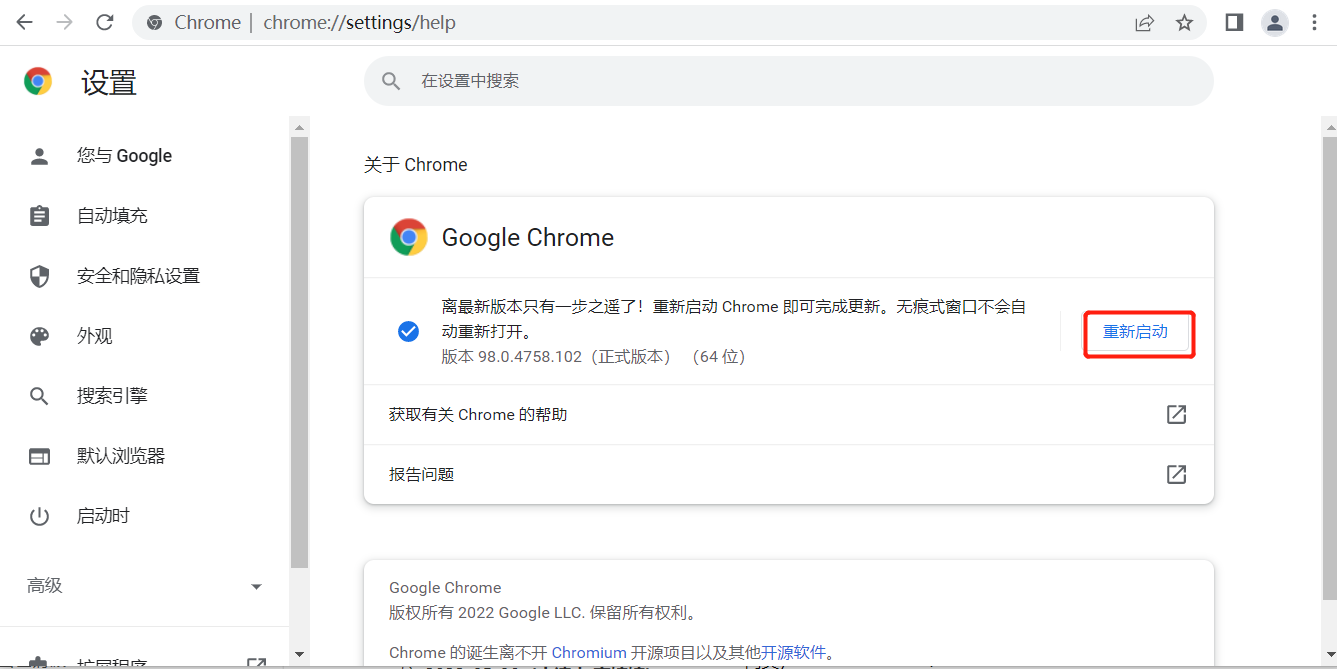Expand the 高级 section arrow
1337x669 pixels.
click(x=256, y=587)
